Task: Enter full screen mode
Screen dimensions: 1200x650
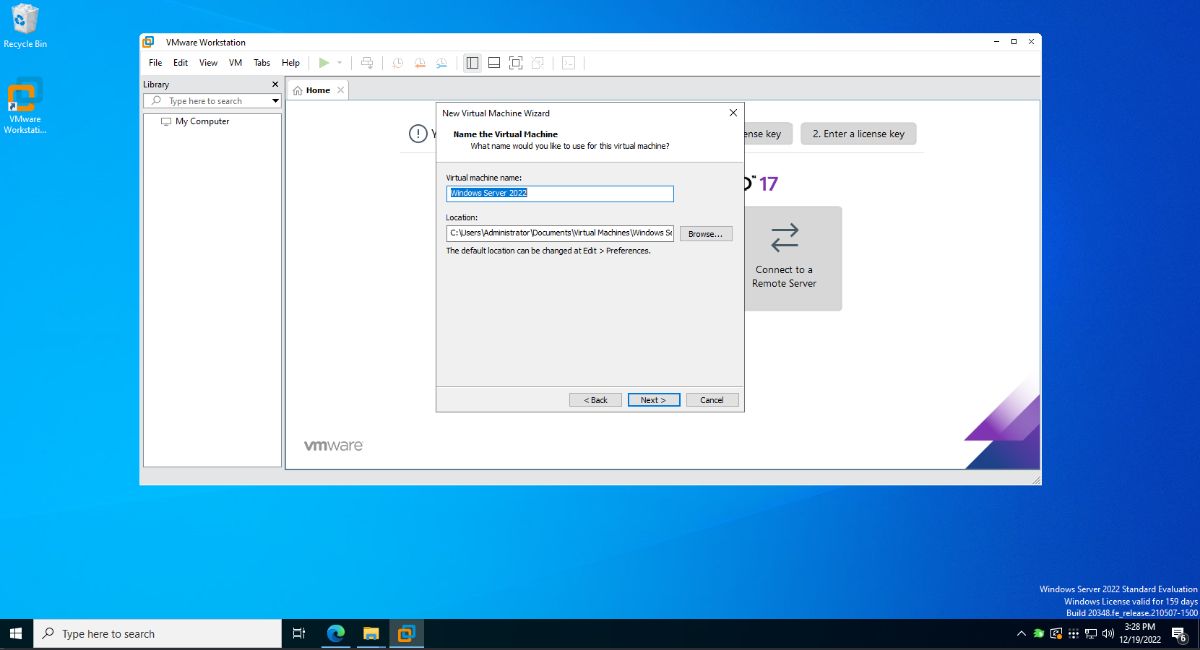Action: (515, 62)
